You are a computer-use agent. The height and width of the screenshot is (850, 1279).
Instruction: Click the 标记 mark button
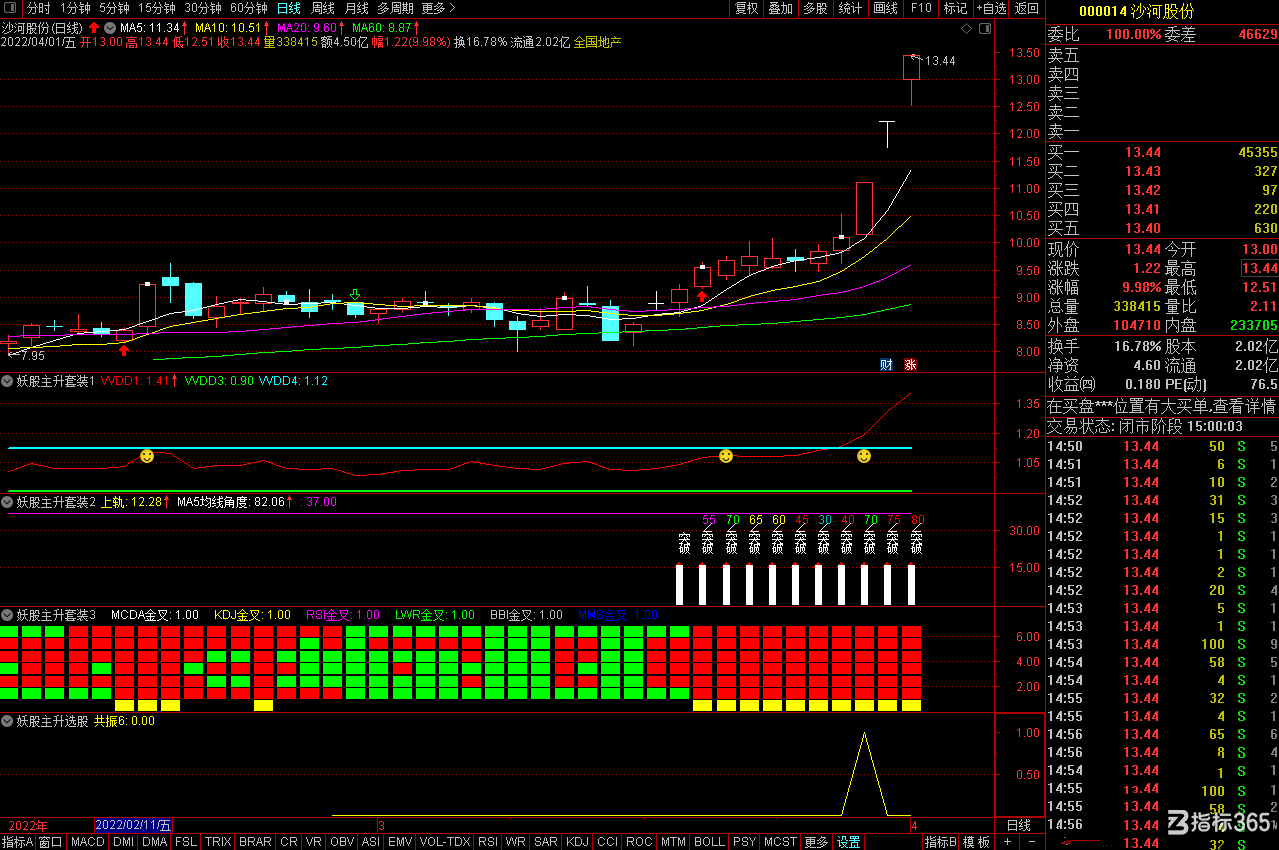pos(955,8)
